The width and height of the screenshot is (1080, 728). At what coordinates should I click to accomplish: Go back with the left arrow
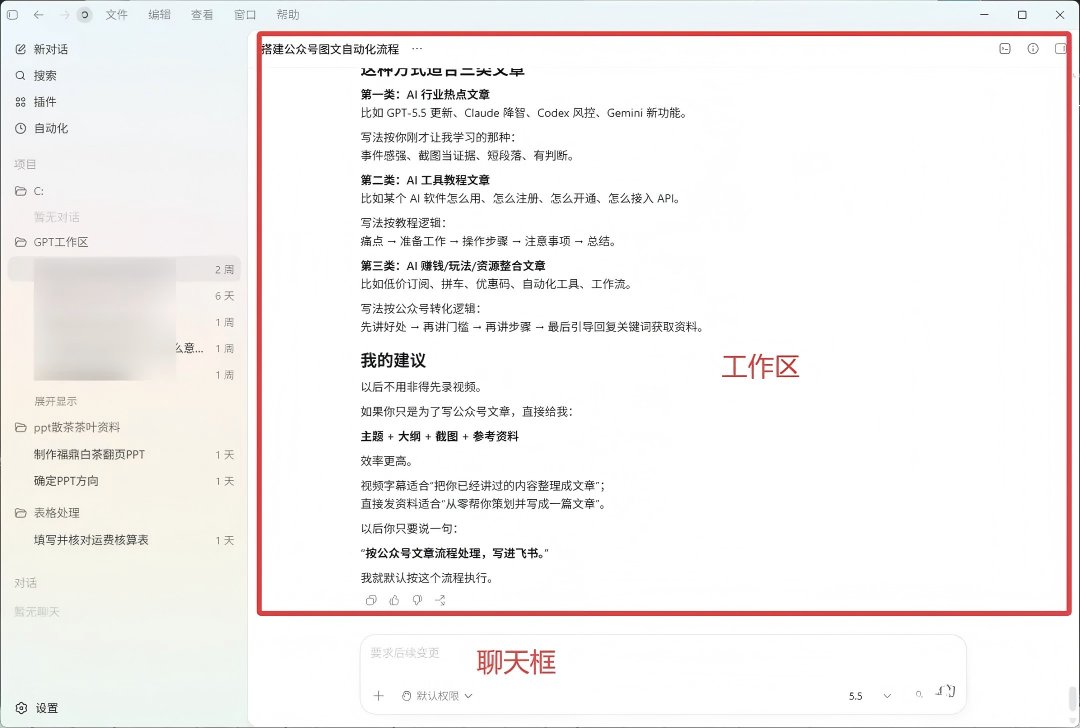click(x=39, y=14)
